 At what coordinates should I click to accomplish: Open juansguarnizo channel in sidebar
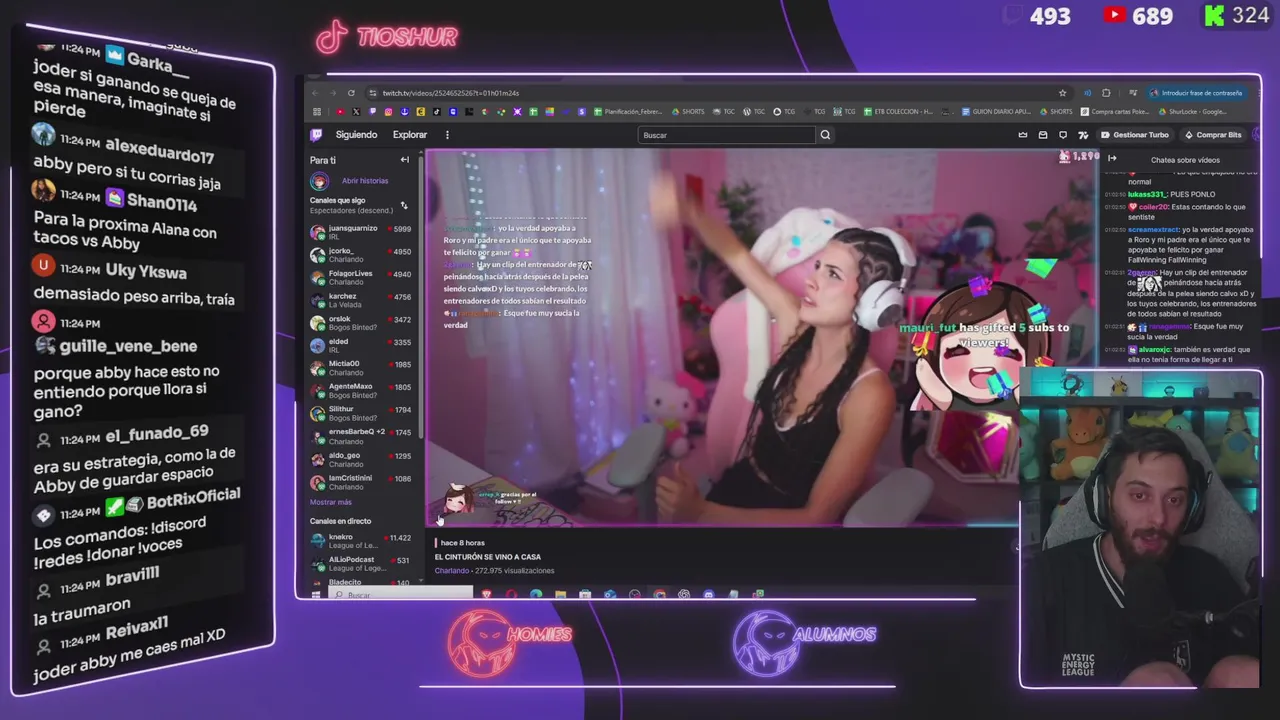pos(361,232)
